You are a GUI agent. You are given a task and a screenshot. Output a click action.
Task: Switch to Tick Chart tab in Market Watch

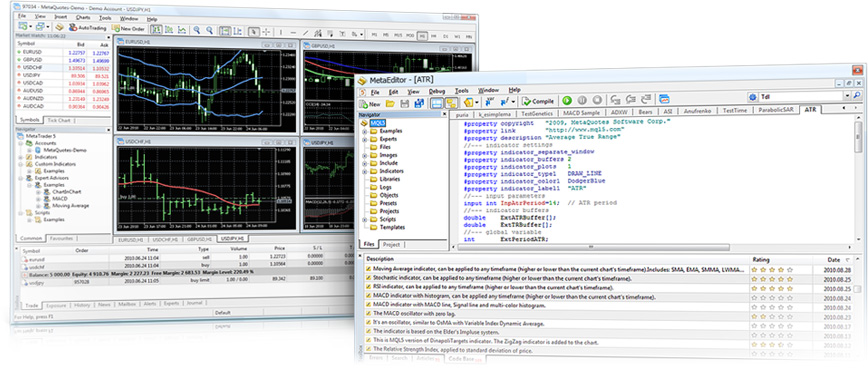59,120
